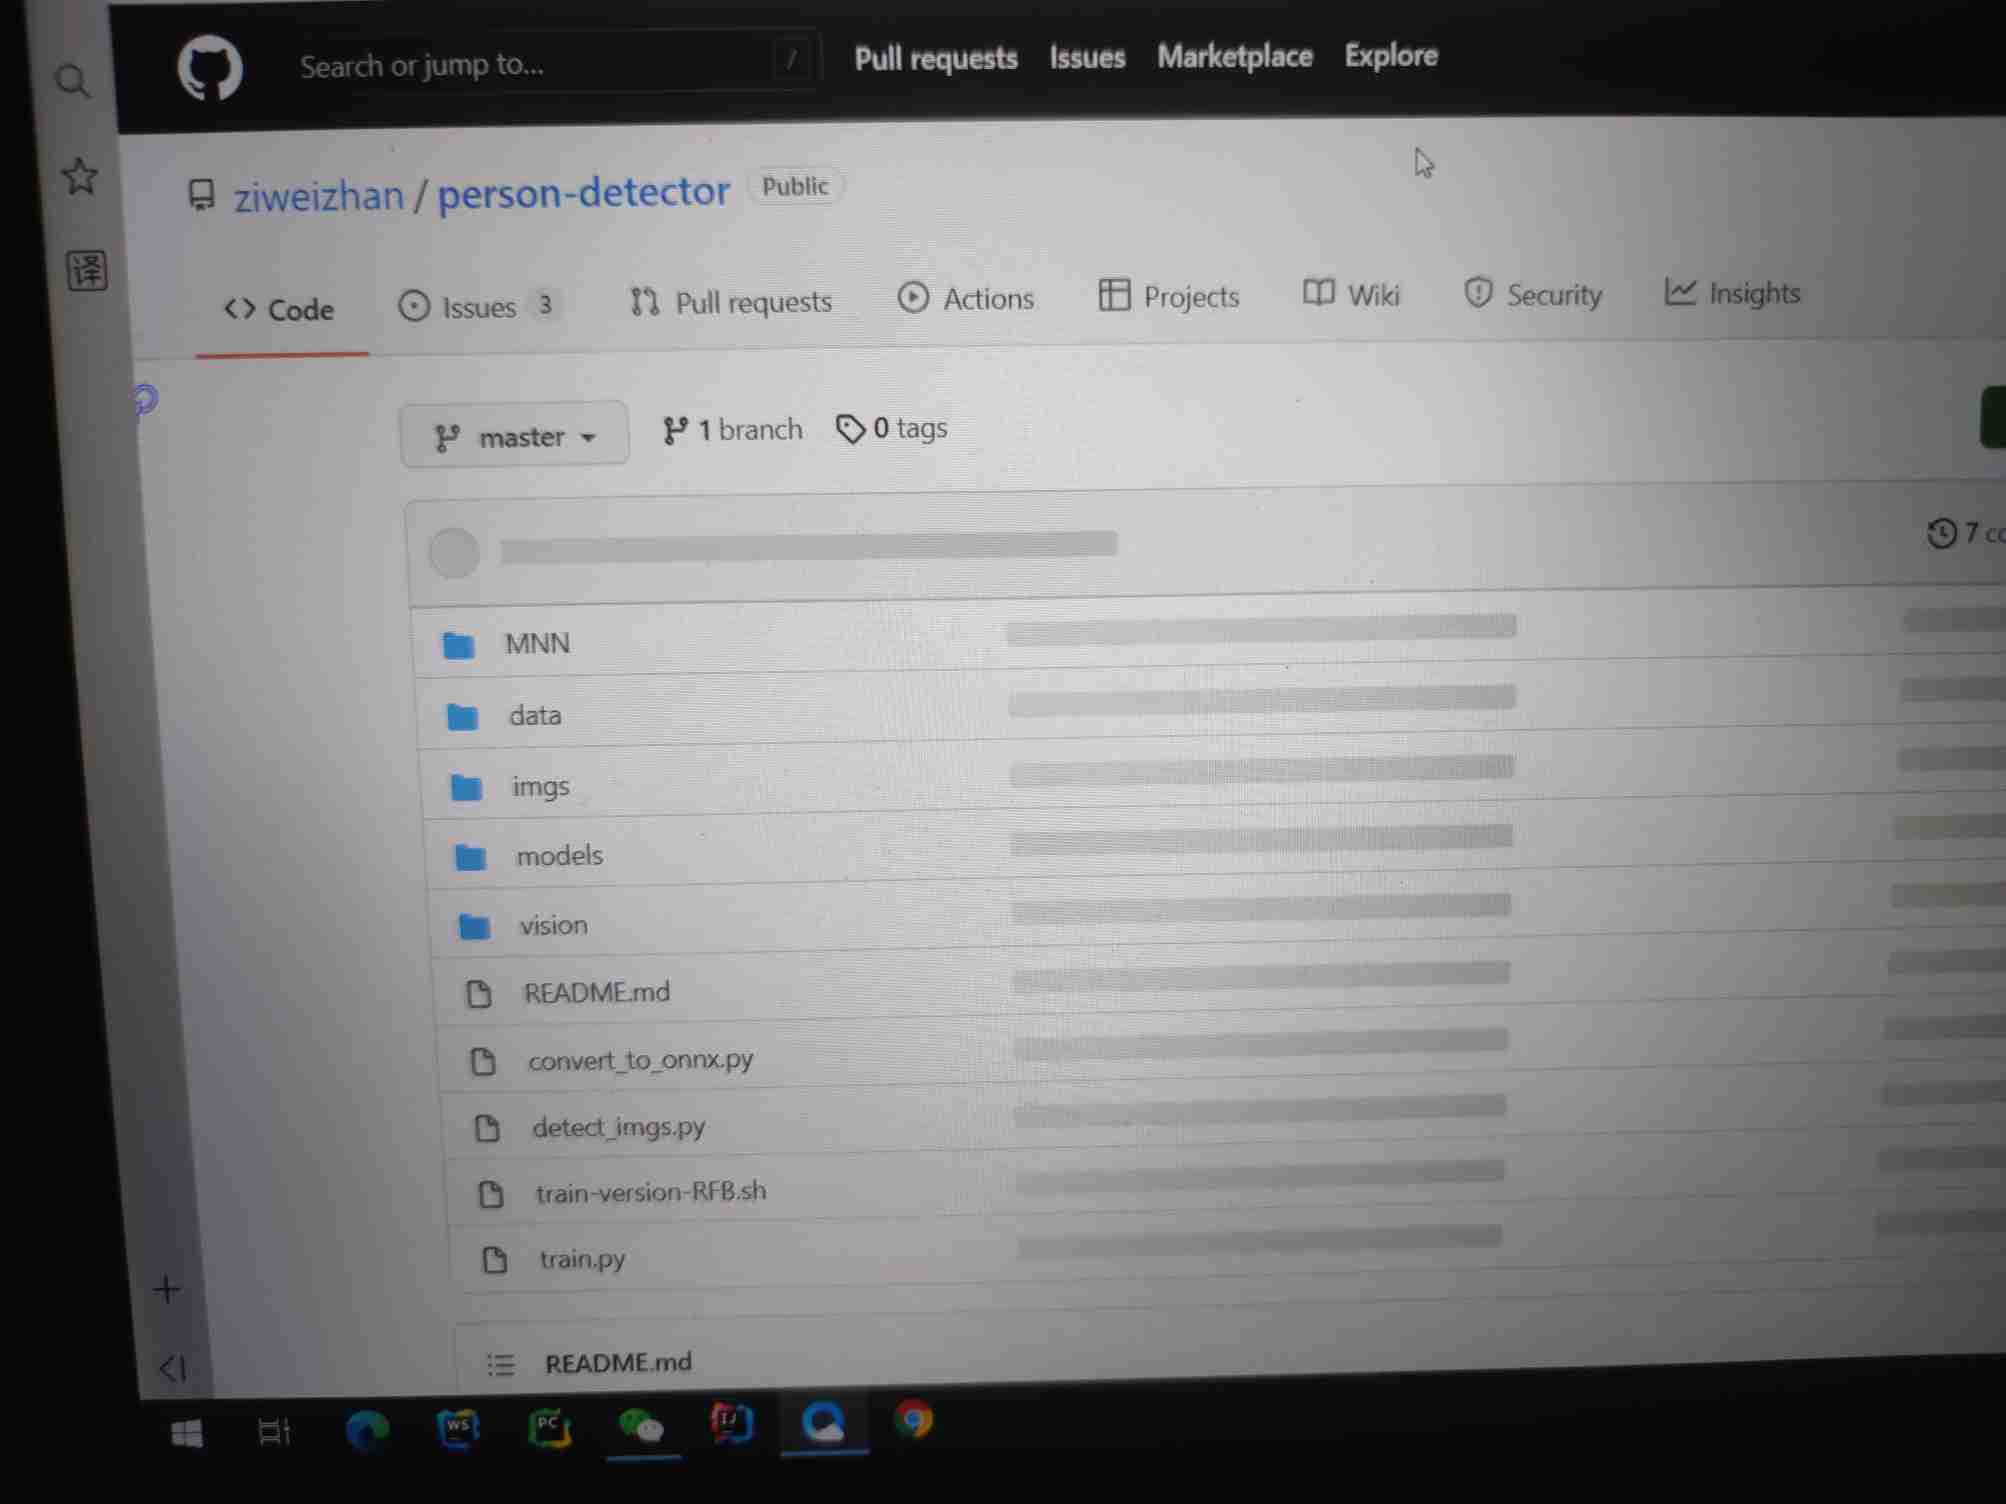Click the ziweizhan owner link
Screen dimensions: 2006x1504
(318, 195)
